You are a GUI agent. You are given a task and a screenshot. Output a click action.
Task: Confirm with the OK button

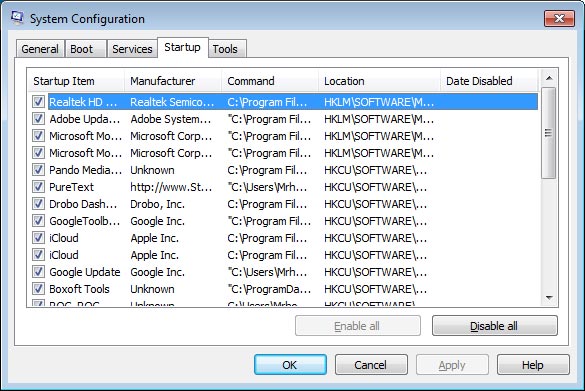point(290,365)
